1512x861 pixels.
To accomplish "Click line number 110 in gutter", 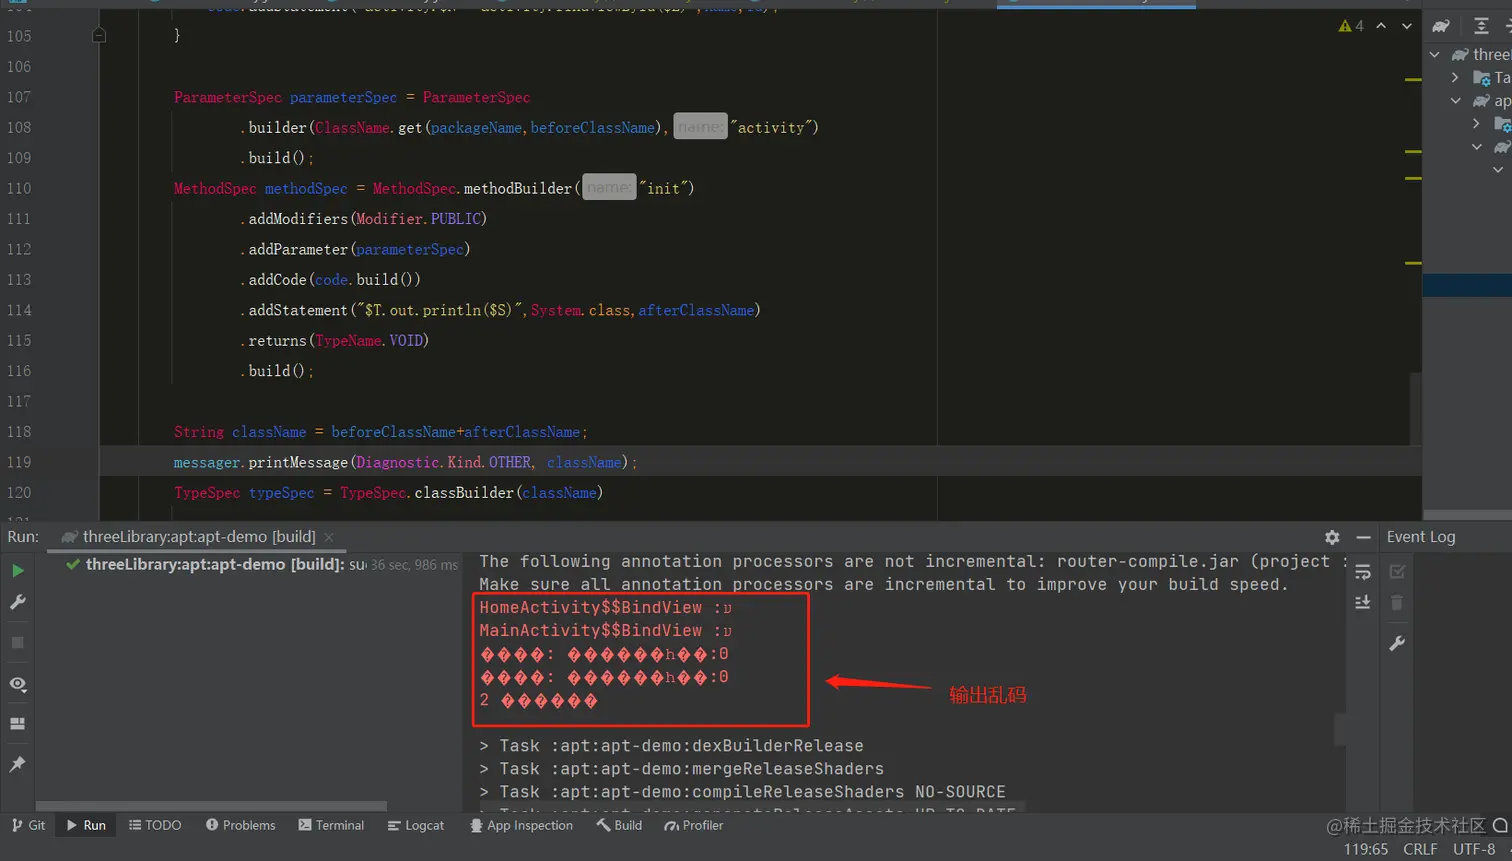I will pyautogui.click(x=19, y=188).
